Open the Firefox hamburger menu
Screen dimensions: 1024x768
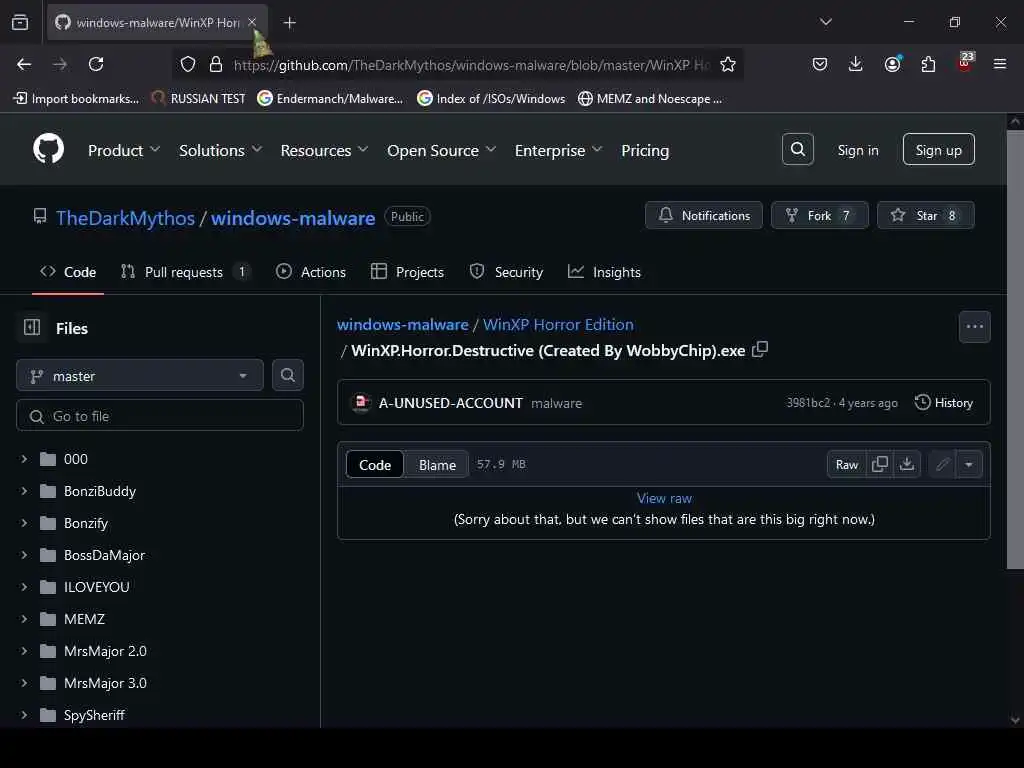pyautogui.click(x=1000, y=64)
